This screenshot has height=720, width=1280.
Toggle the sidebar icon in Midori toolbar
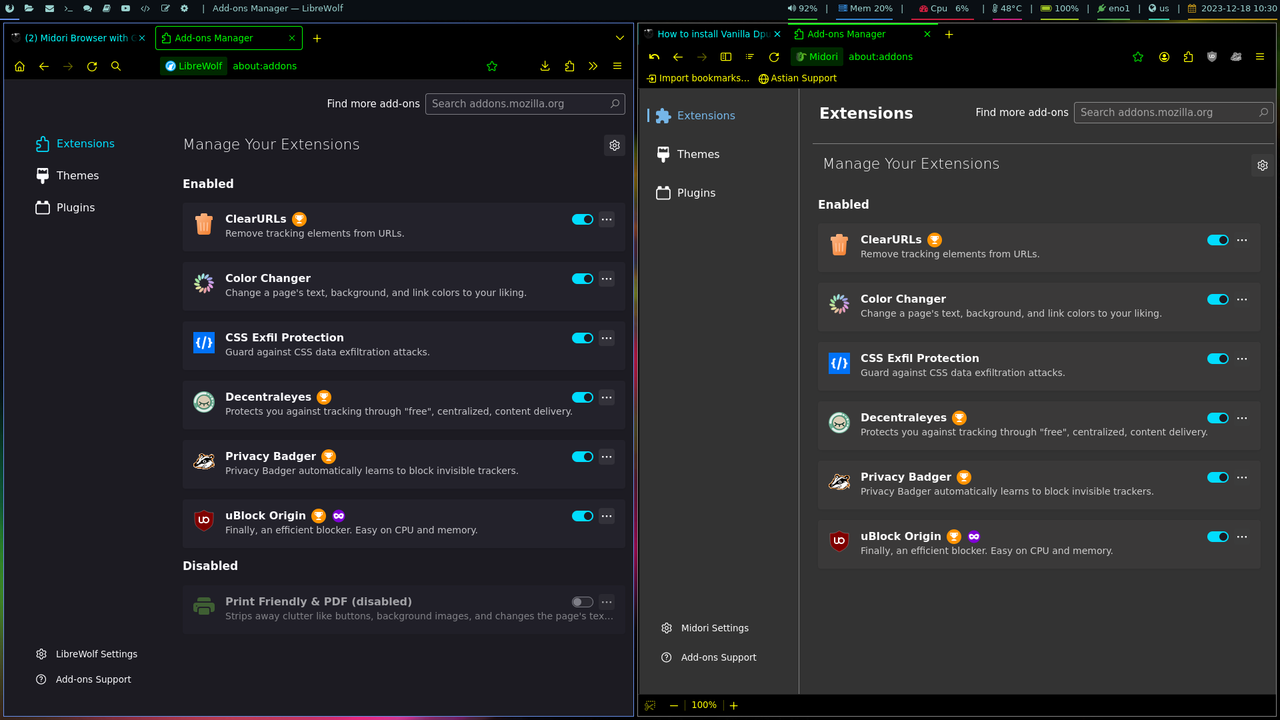pyautogui.click(x=726, y=57)
